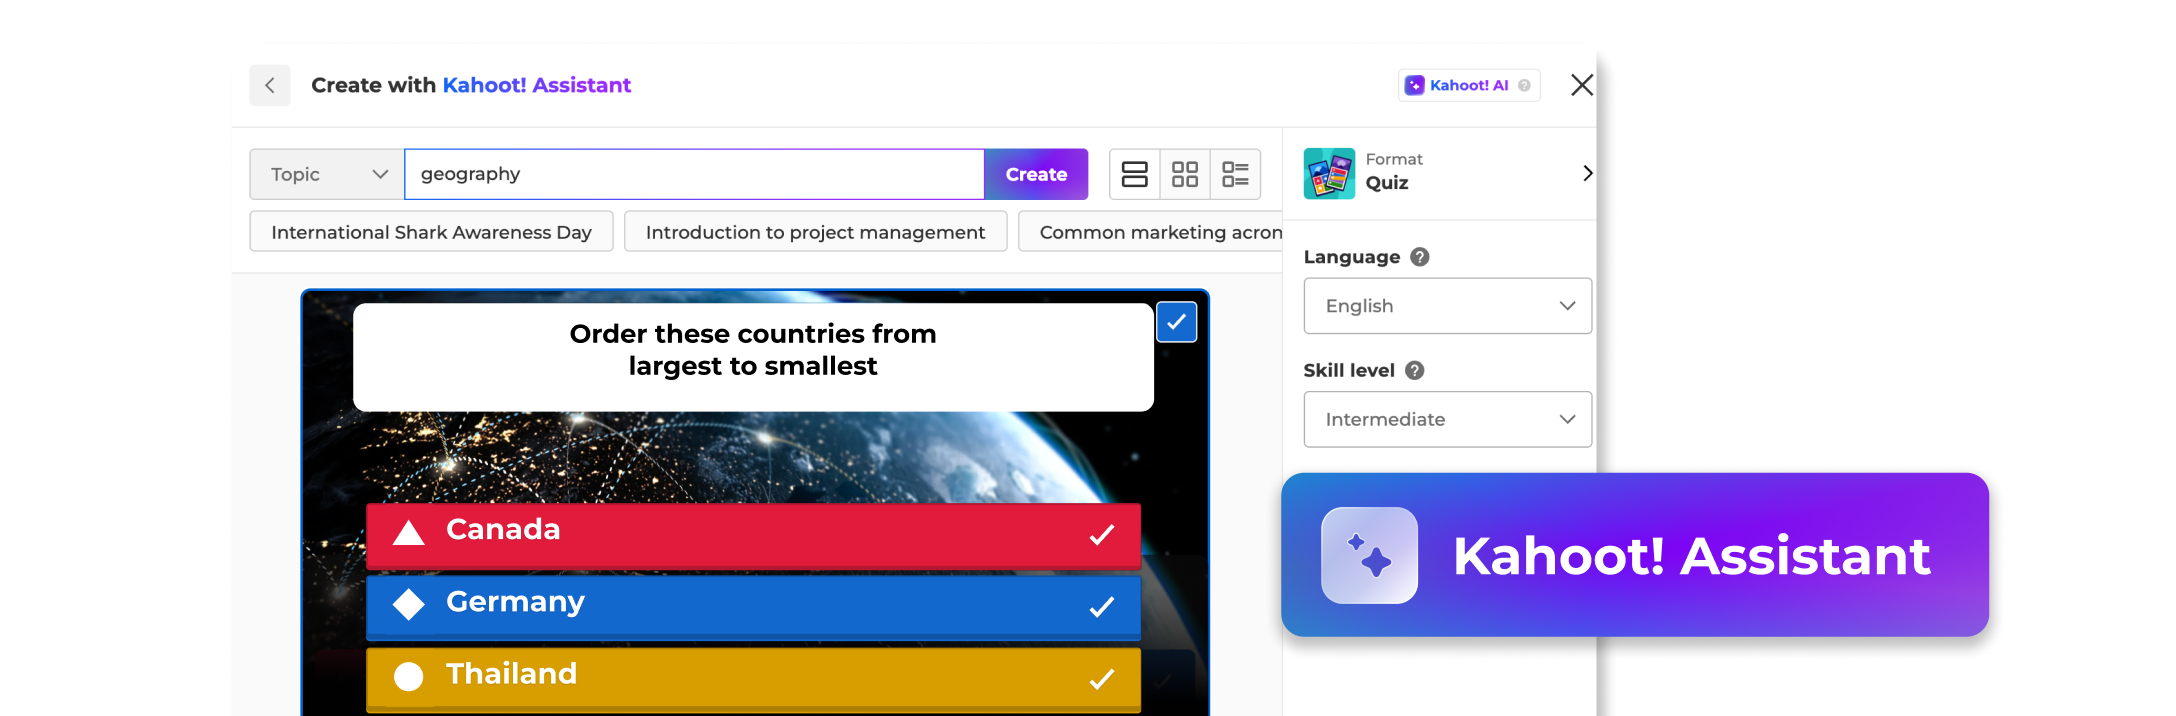The width and height of the screenshot is (2176, 716).
Task: Expand the Format Quiz chevron
Action: coord(1587,173)
